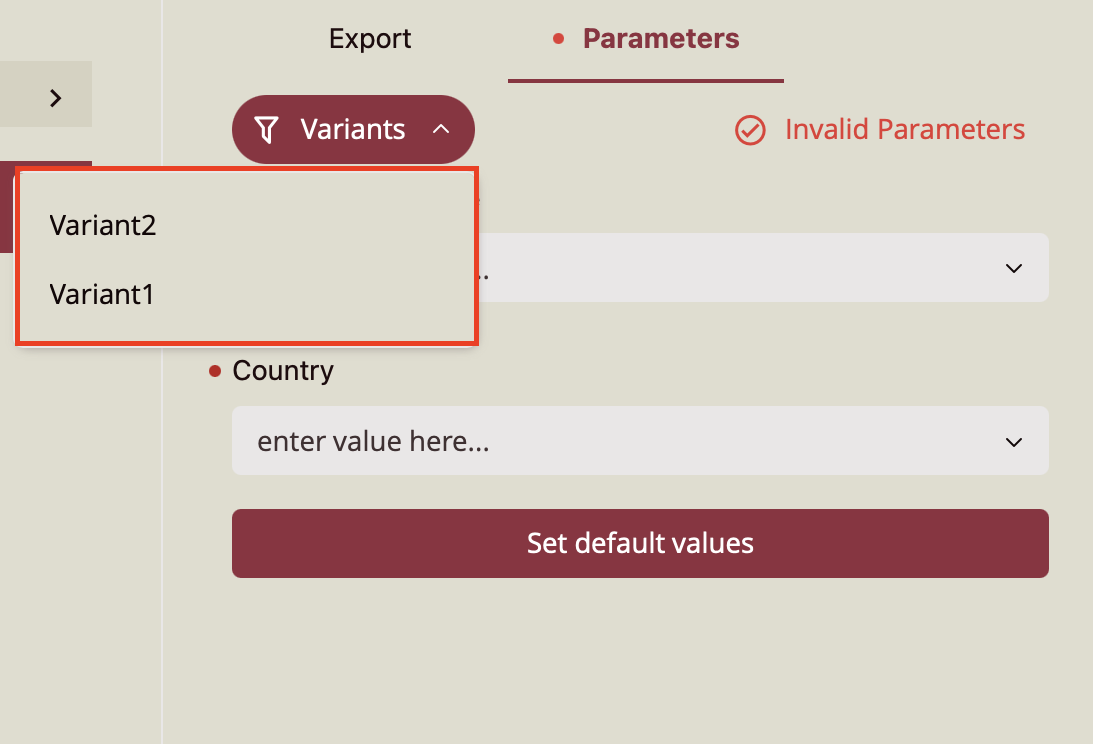Click the red dot indicator beside Parameters
This screenshot has height=744, width=1093.
pos(558,39)
